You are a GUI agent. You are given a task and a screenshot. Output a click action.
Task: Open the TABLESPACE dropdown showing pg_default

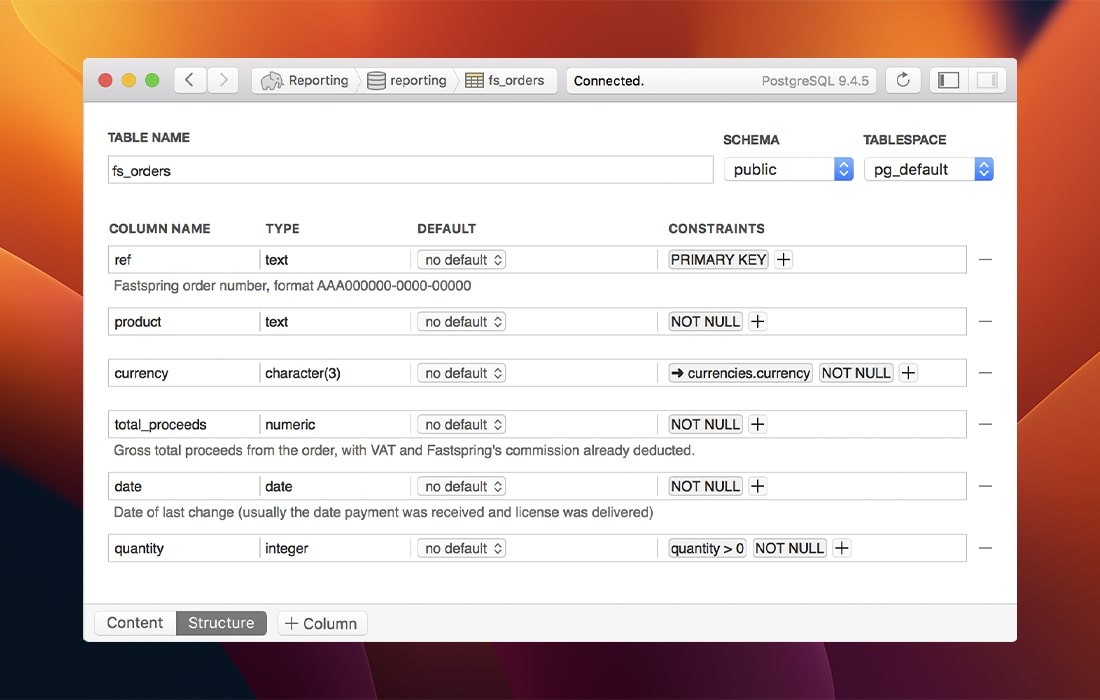click(x=928, y=169)
